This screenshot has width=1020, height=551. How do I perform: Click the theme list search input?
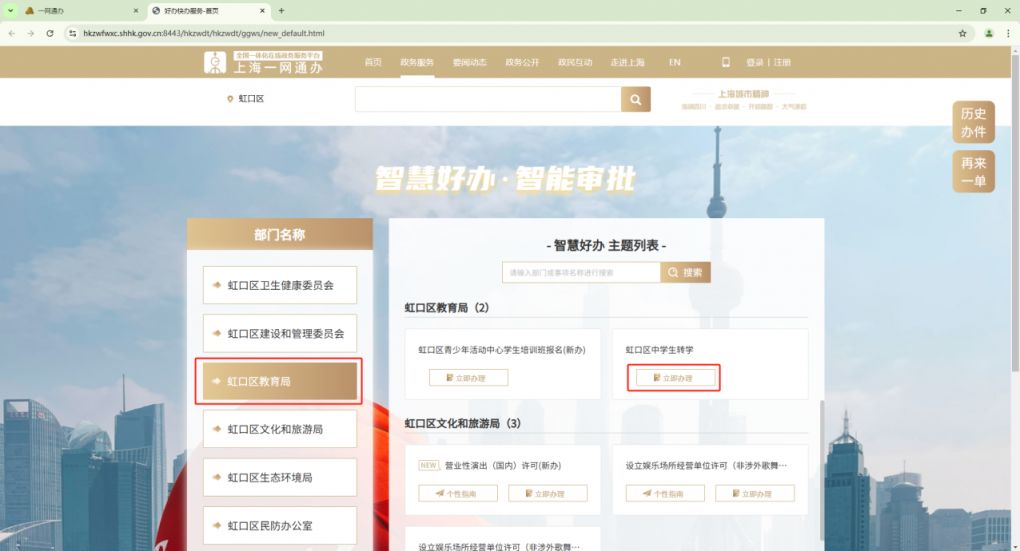[582, 273]
